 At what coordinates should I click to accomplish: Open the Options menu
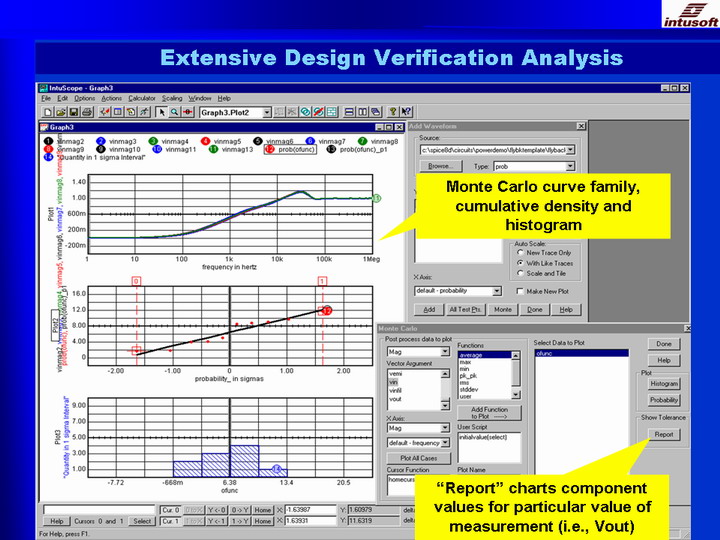pos(84,98)
